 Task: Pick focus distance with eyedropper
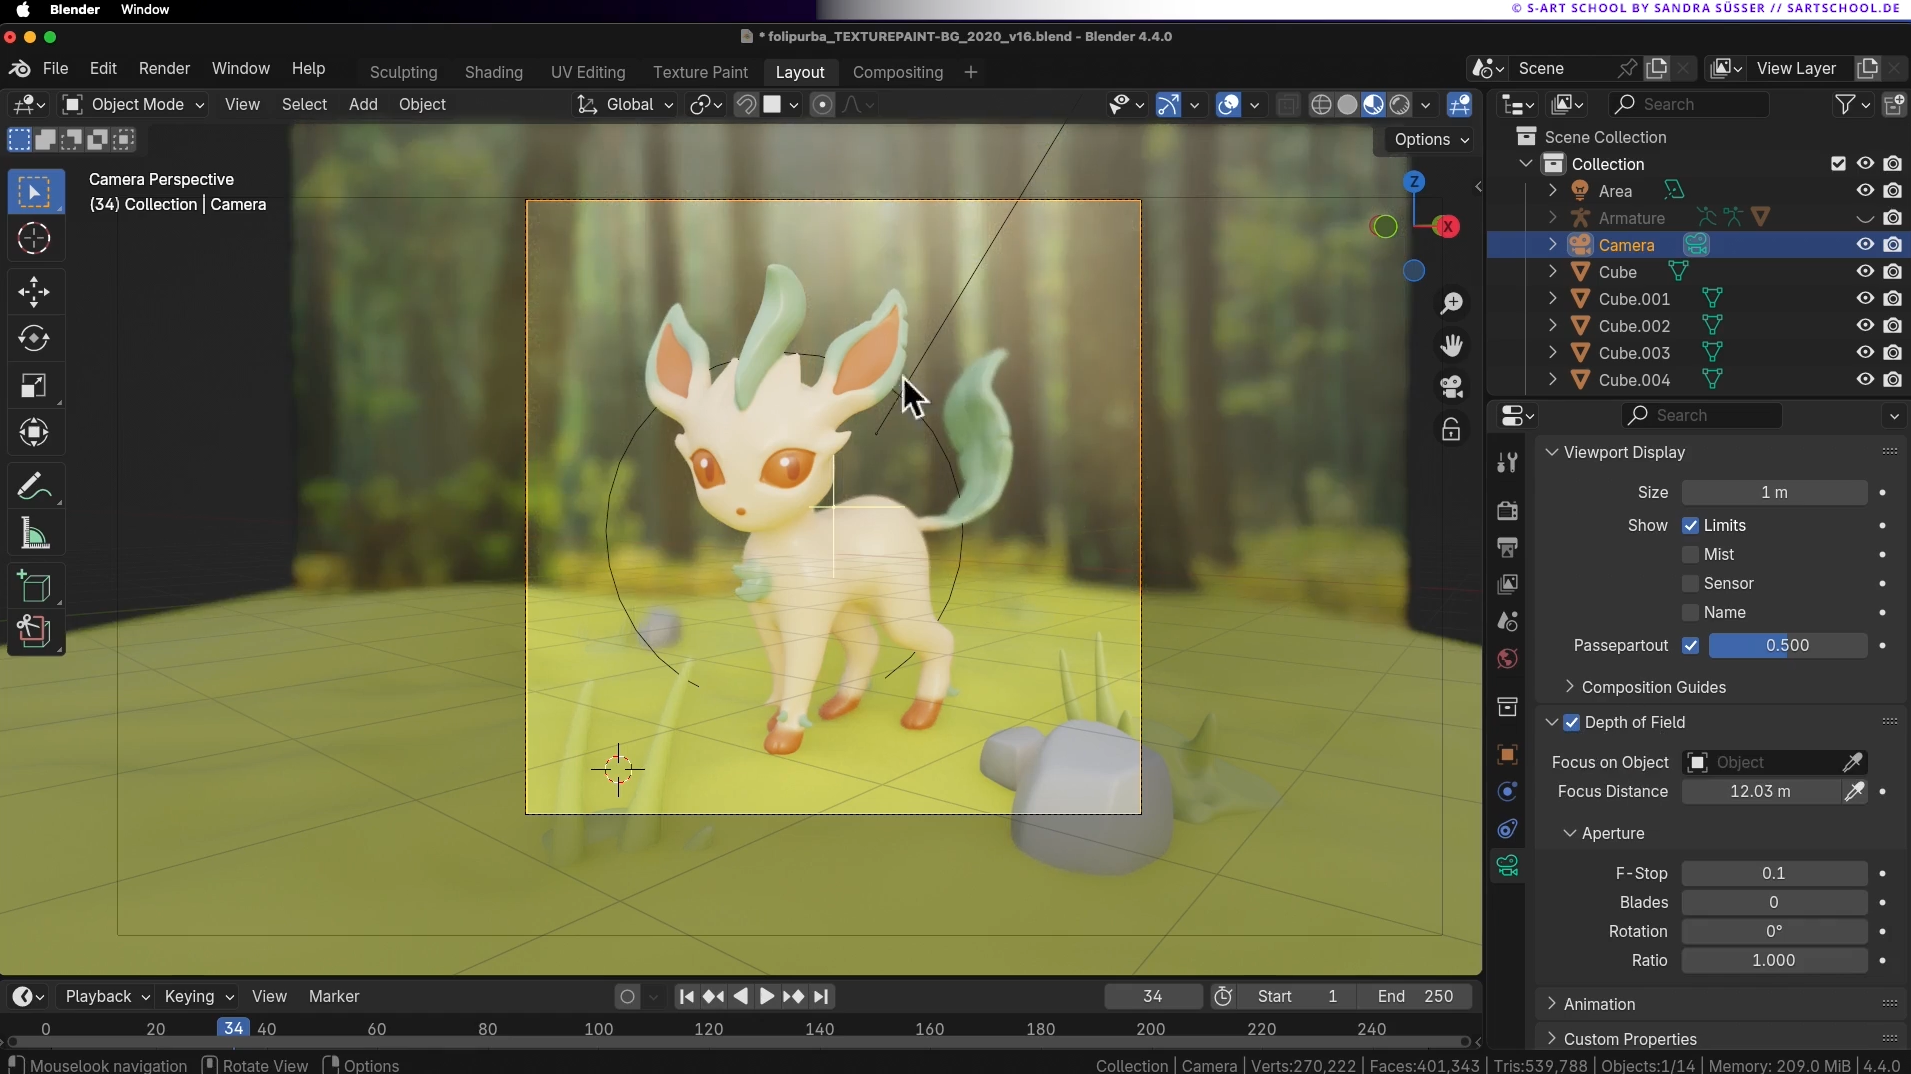point(1855,791)
